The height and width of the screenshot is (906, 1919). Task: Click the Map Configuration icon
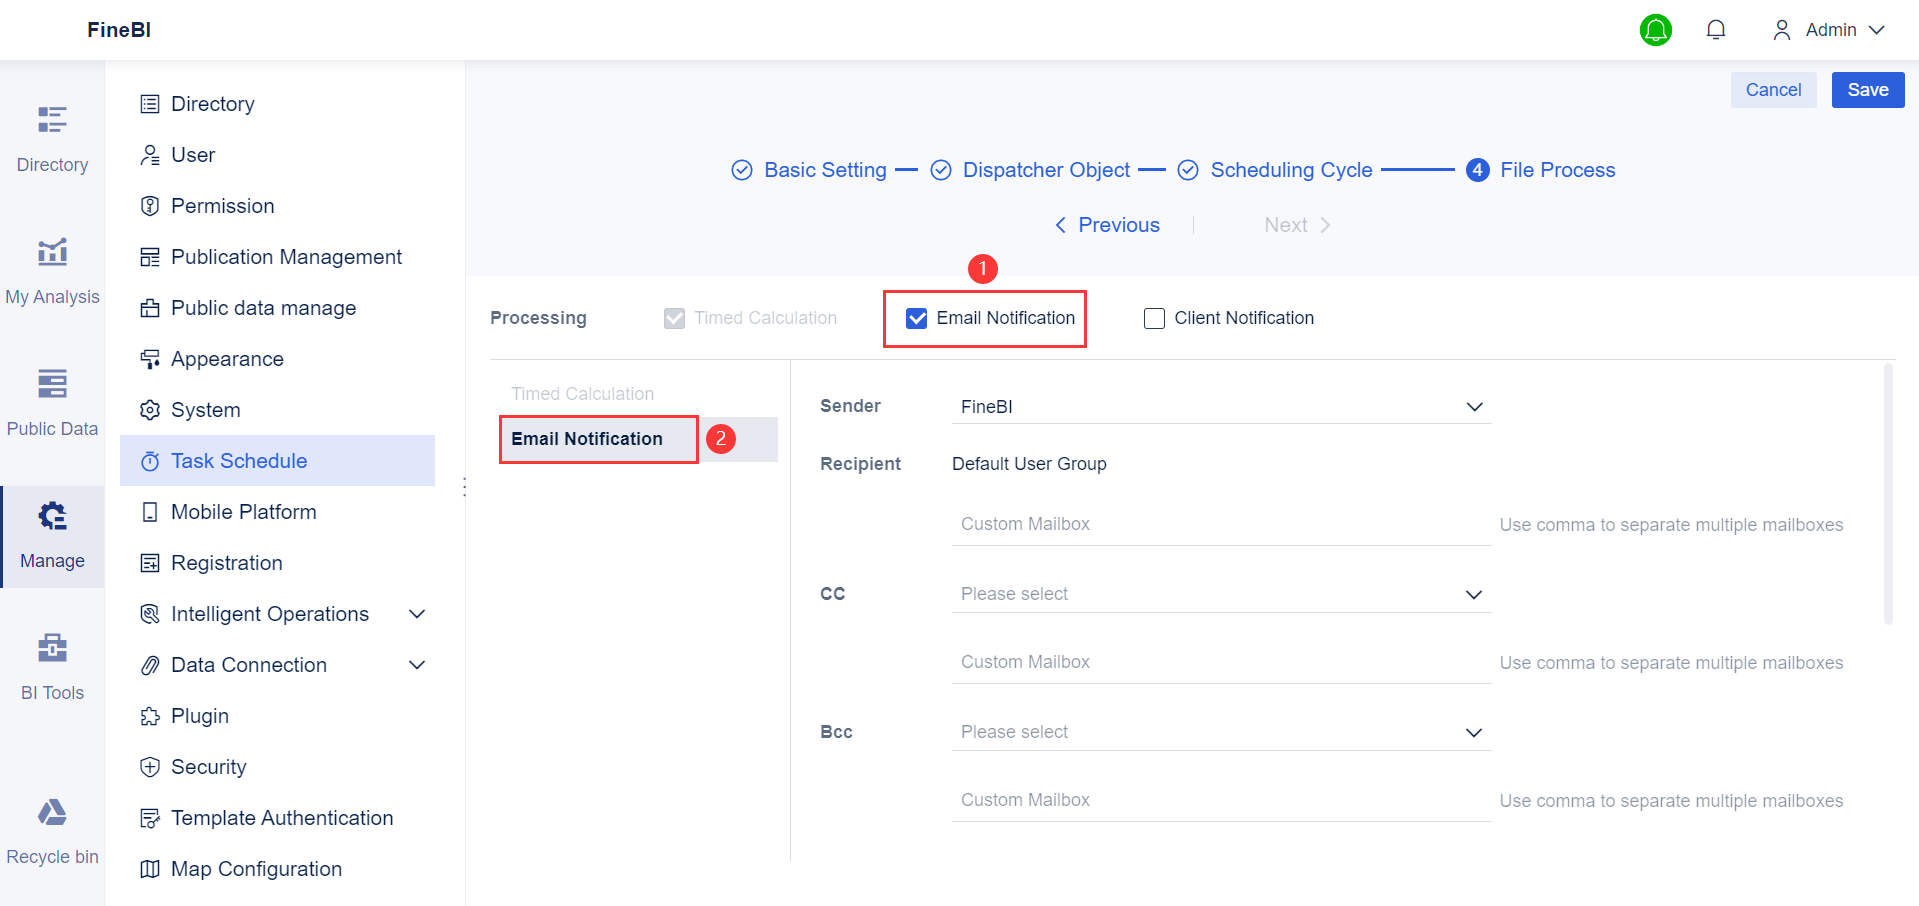[x=150, y=869]
